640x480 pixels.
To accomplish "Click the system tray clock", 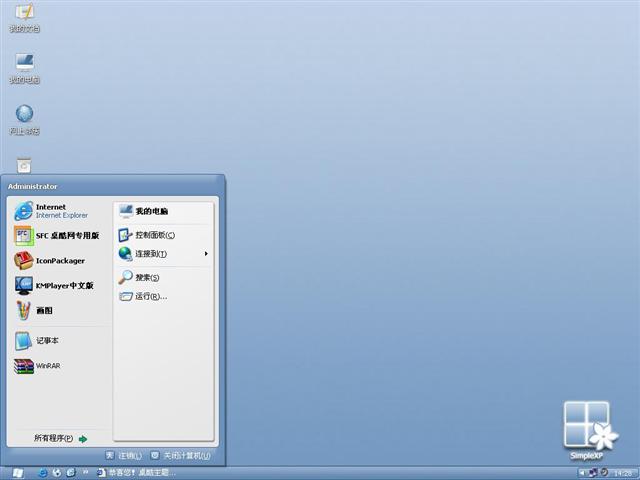I will (x=623, y=473).
